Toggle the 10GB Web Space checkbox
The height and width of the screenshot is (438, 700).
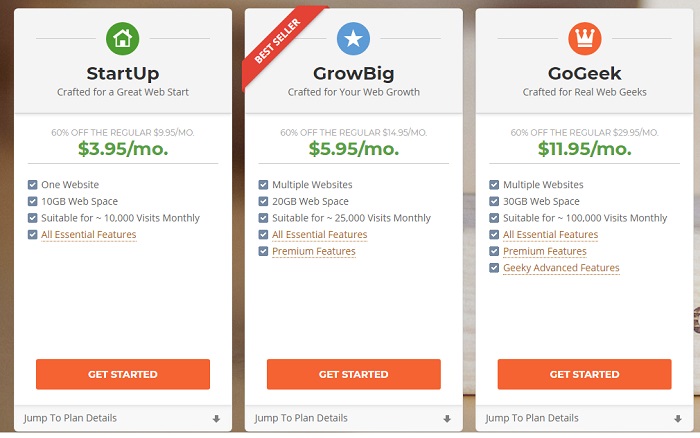click(33, 201)
